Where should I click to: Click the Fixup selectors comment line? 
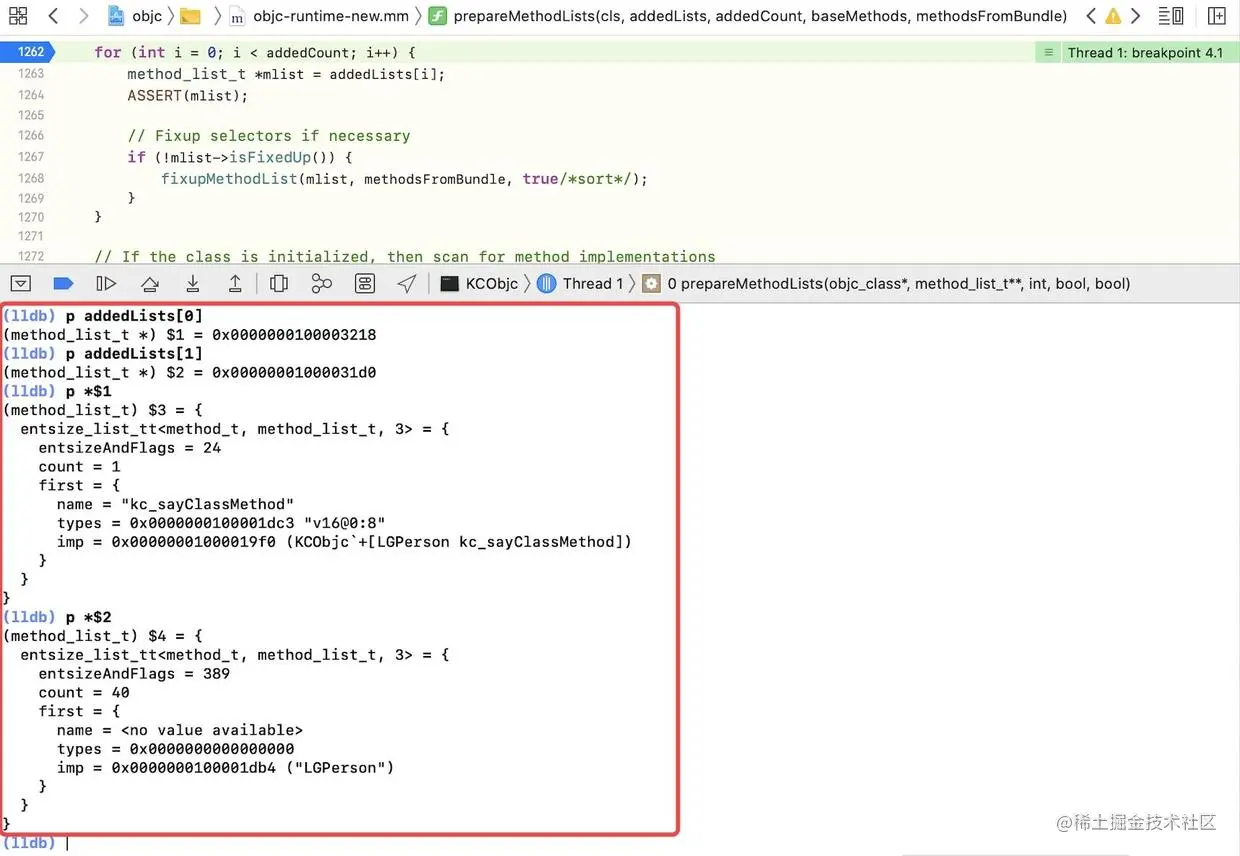coord(268,136)
